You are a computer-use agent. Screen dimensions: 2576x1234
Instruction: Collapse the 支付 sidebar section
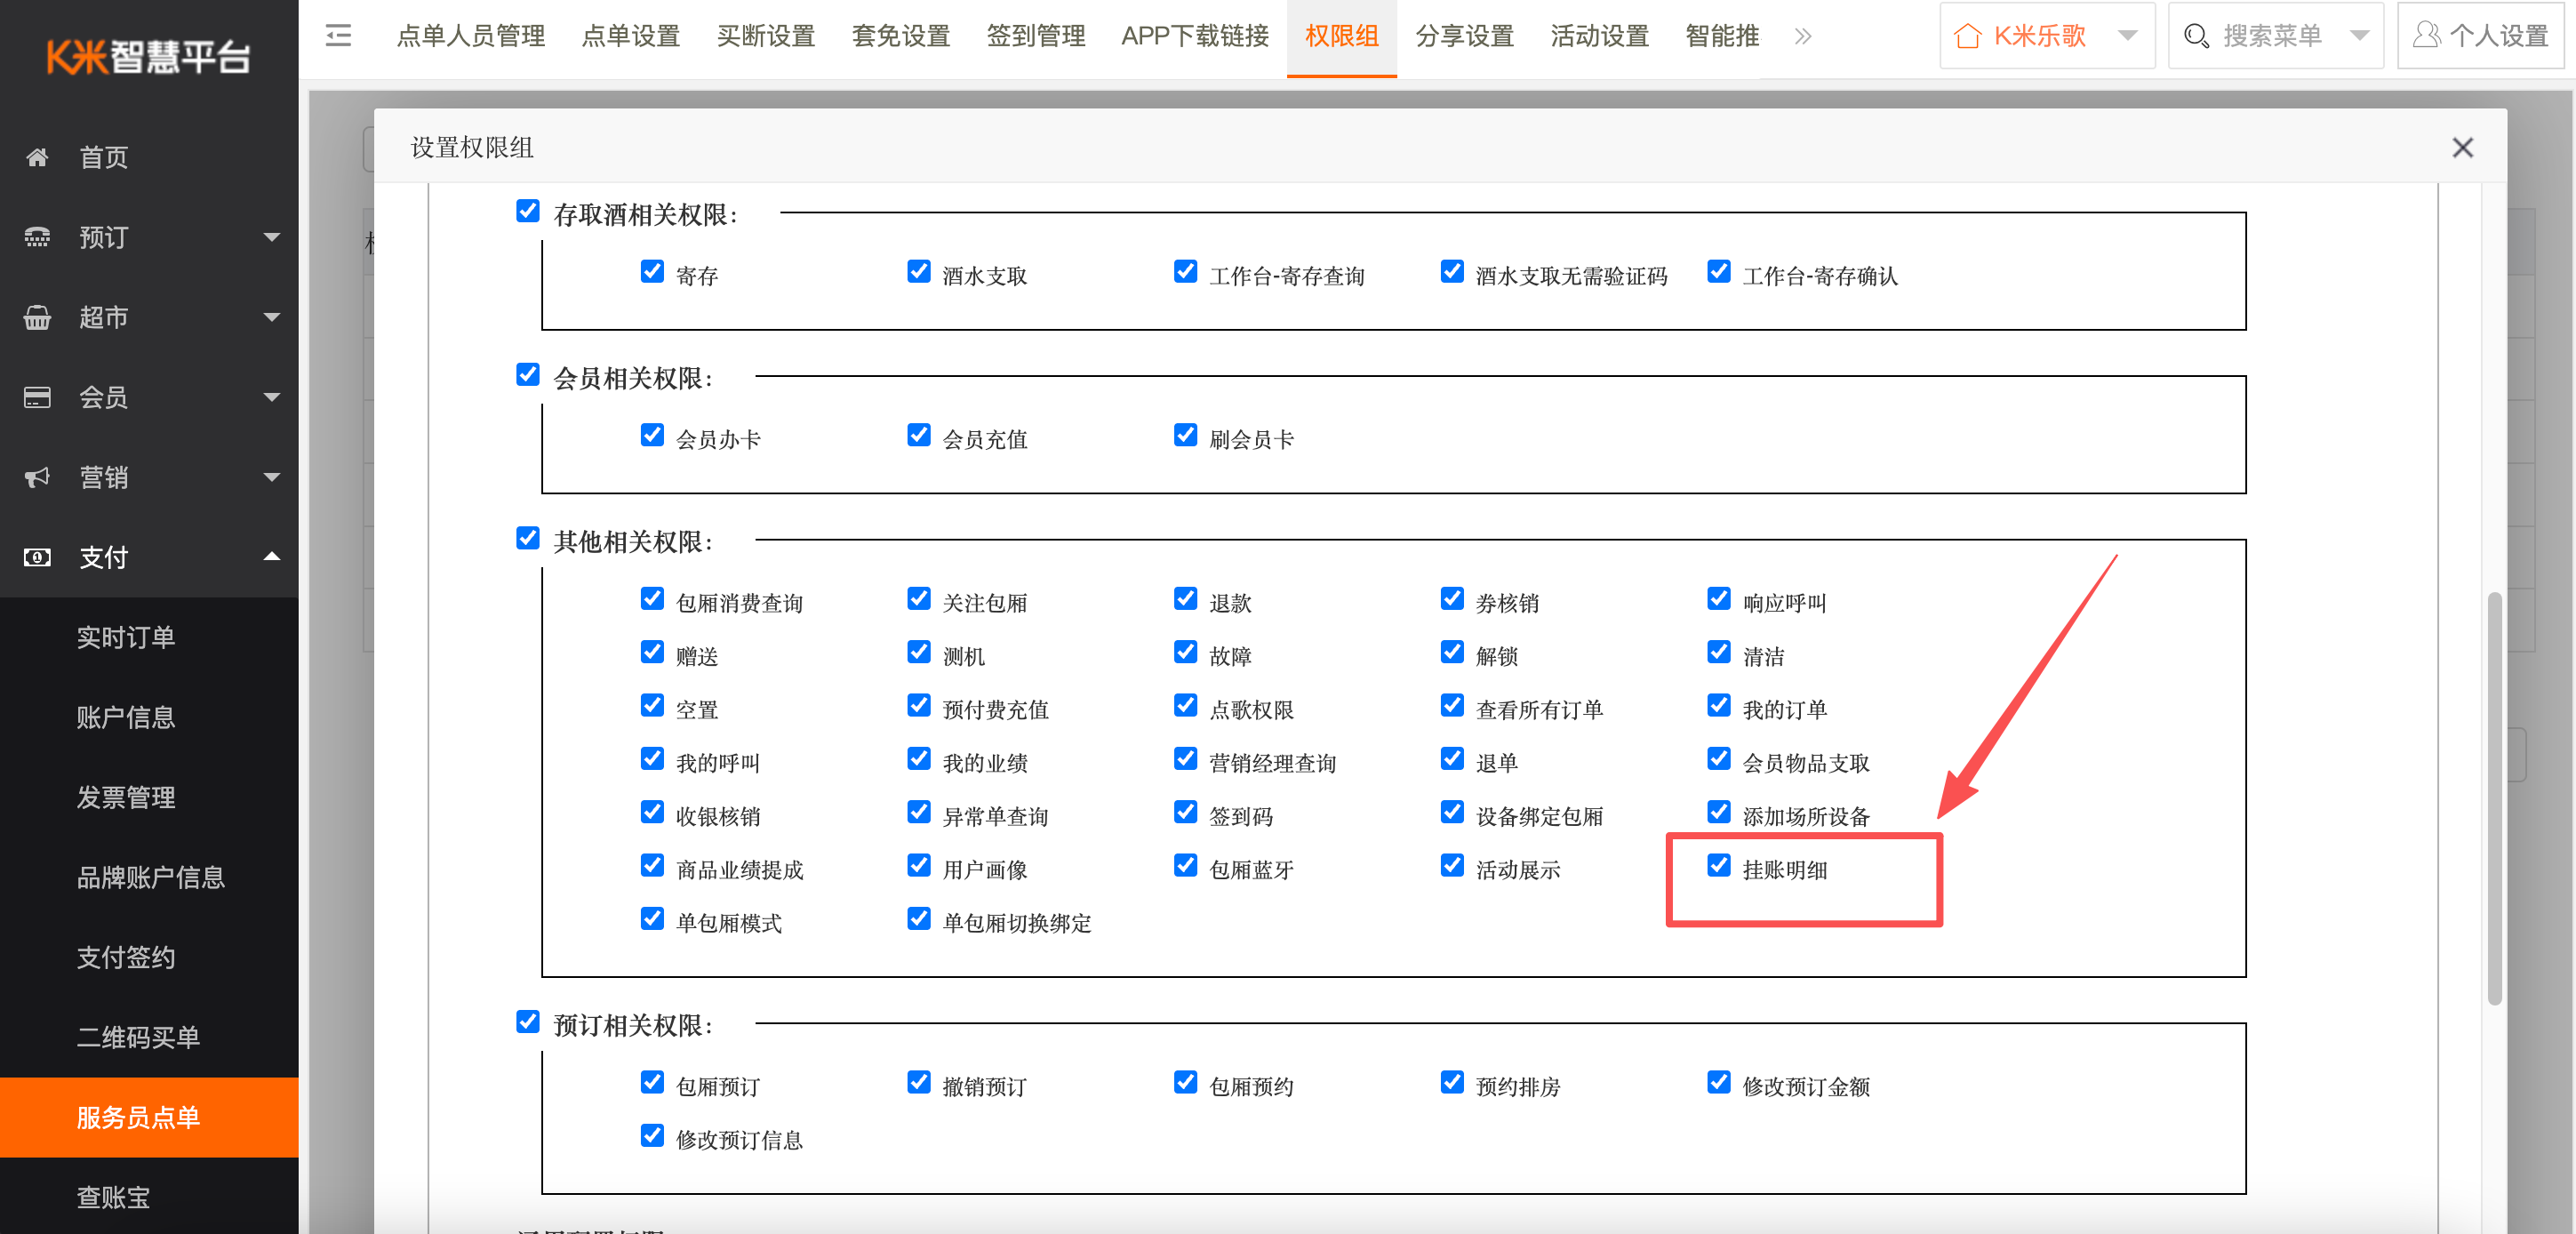[271, 557]
